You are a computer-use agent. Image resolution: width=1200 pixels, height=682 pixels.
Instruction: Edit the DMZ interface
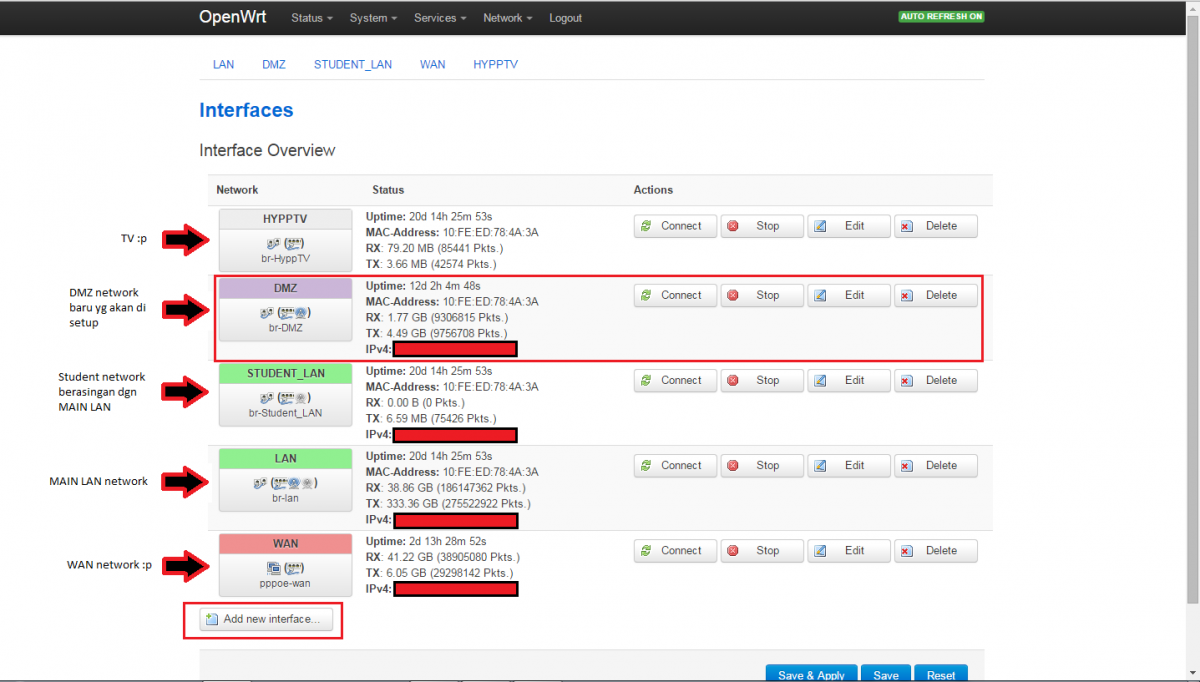coord(848,295)
